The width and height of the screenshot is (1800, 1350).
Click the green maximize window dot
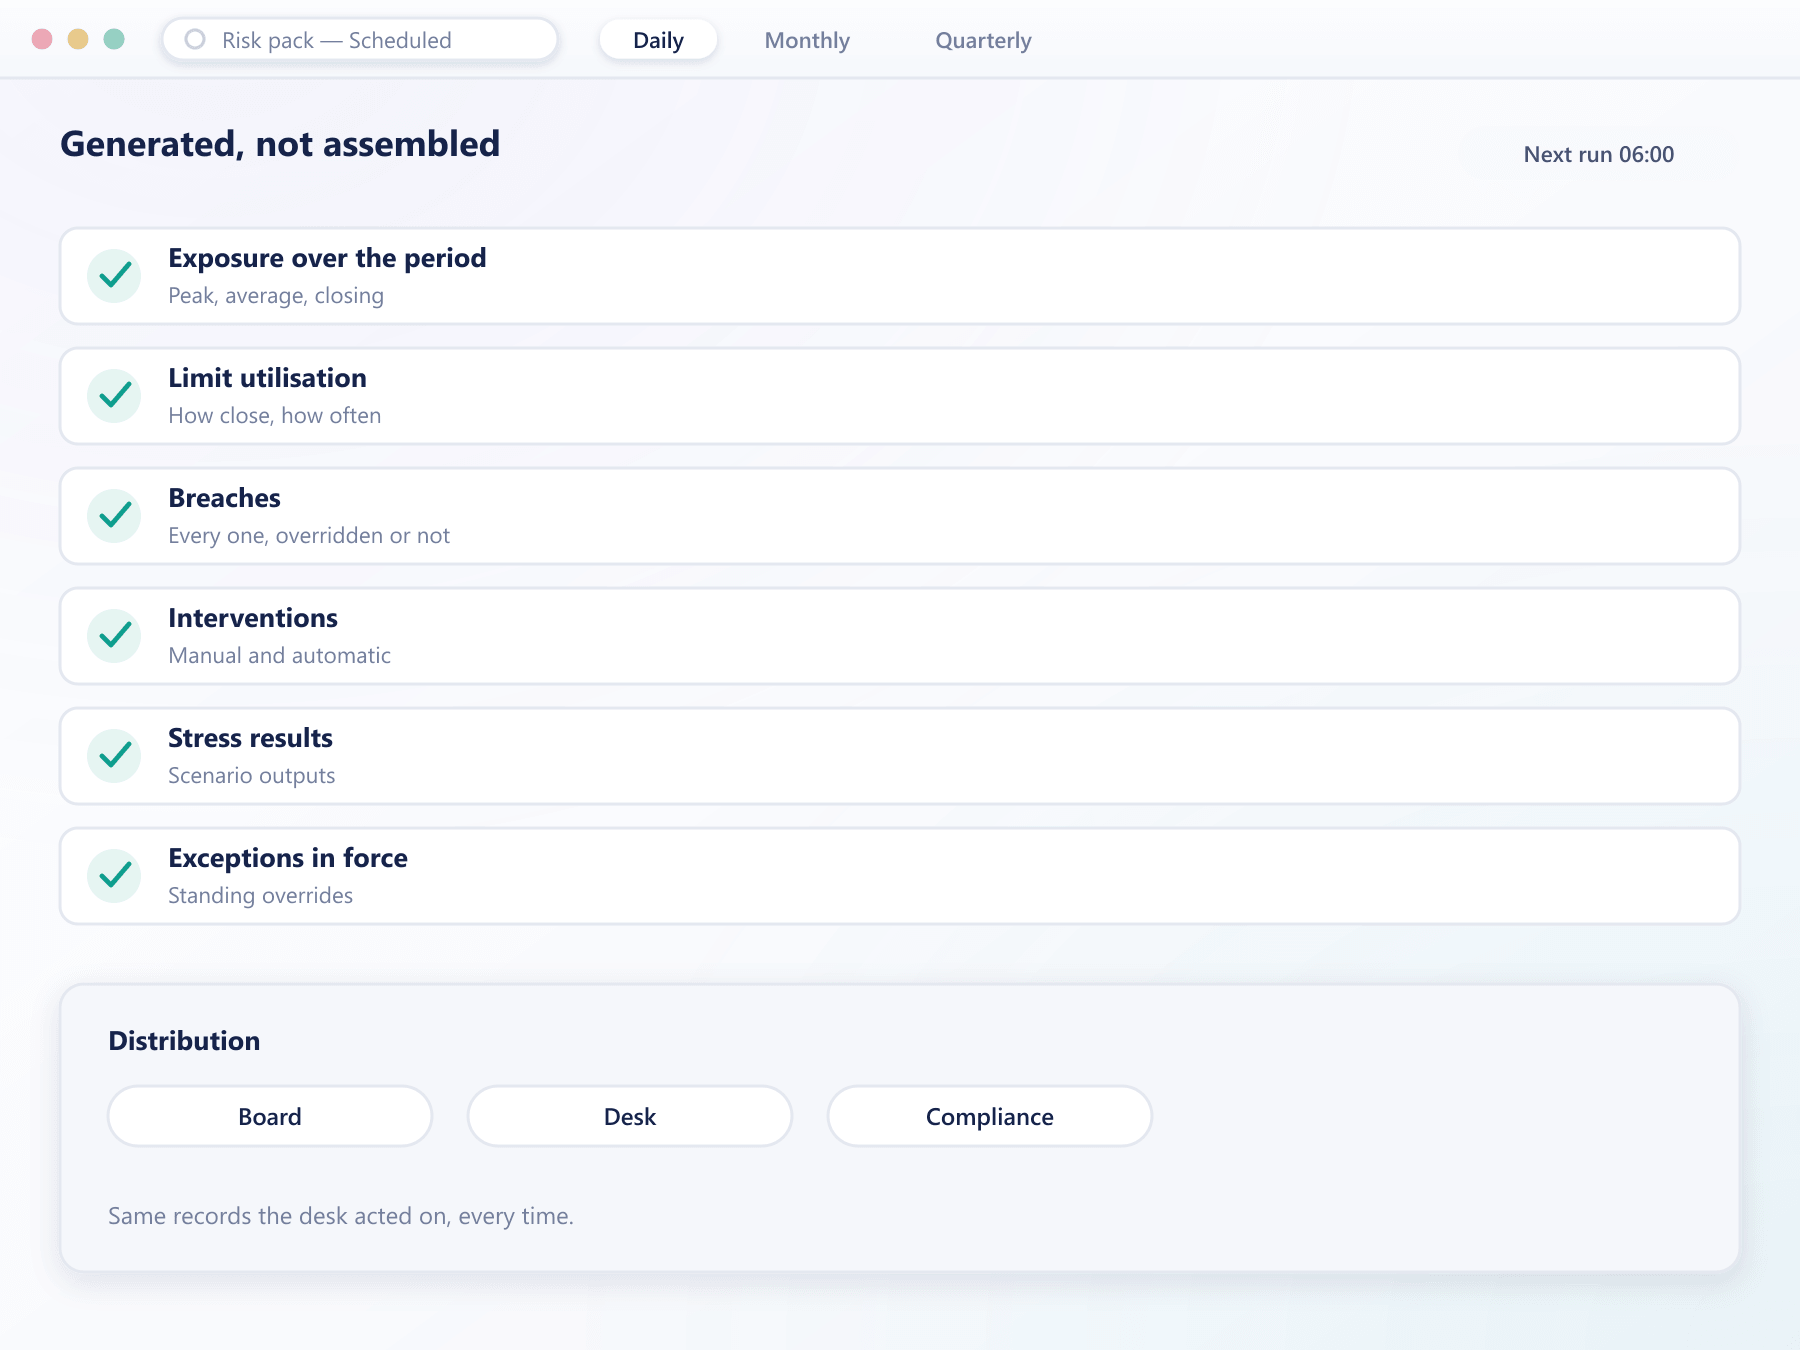pos(114,39)
